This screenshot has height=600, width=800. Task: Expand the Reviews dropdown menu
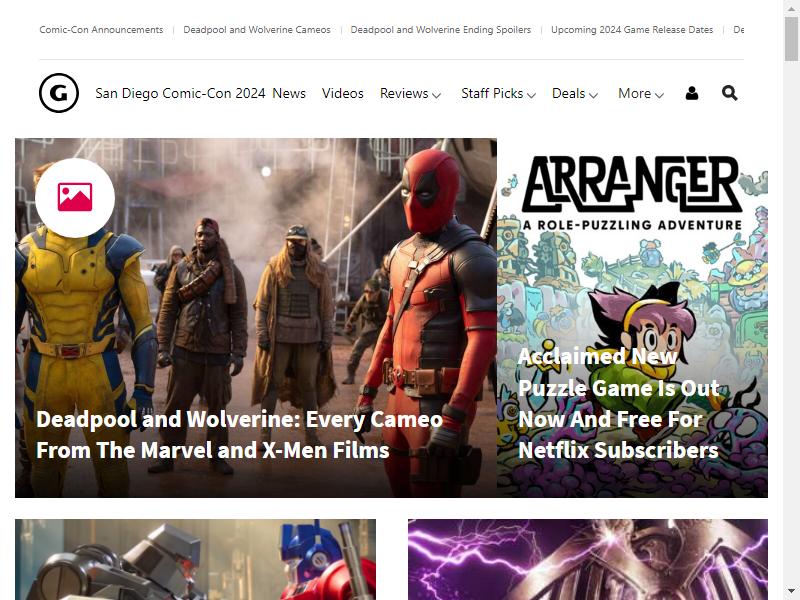[410, 93]
